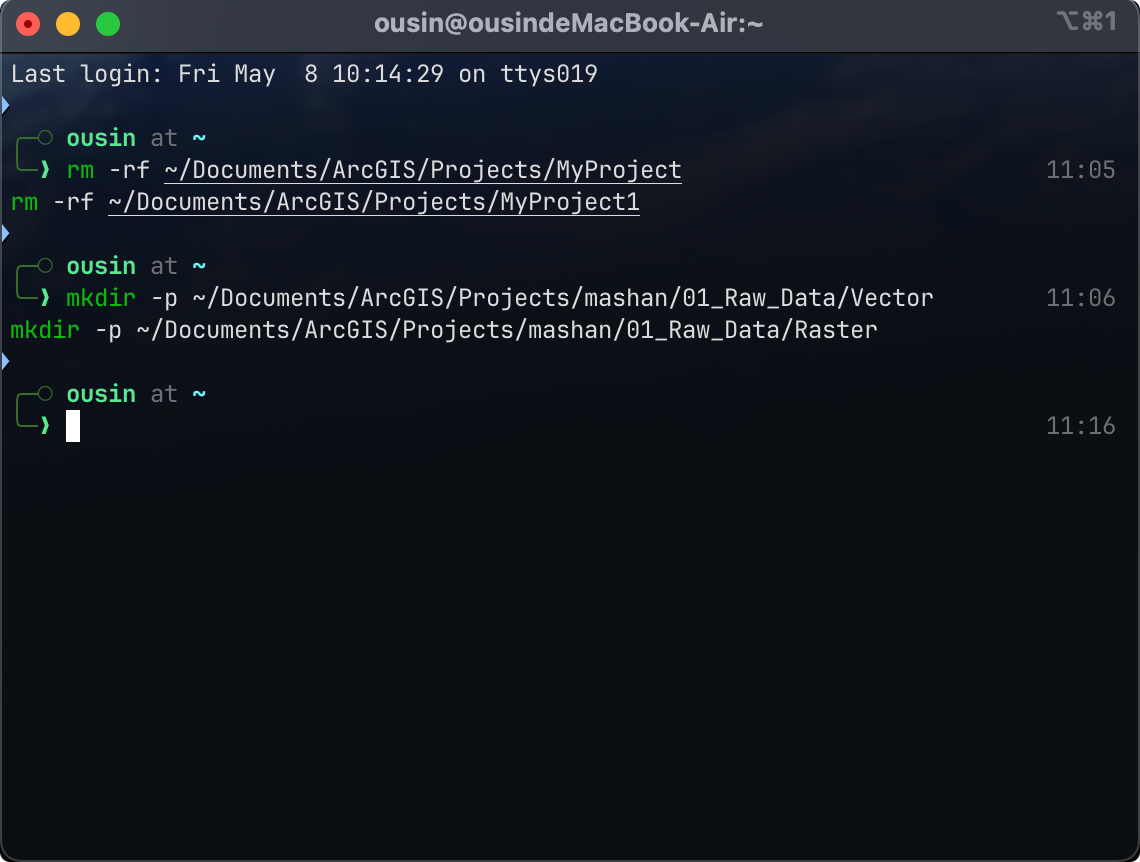Click the ⌥⌘1 shortcut indicator in title bar
This screenshot has width=1140, height=862.
coord(1087,22)
